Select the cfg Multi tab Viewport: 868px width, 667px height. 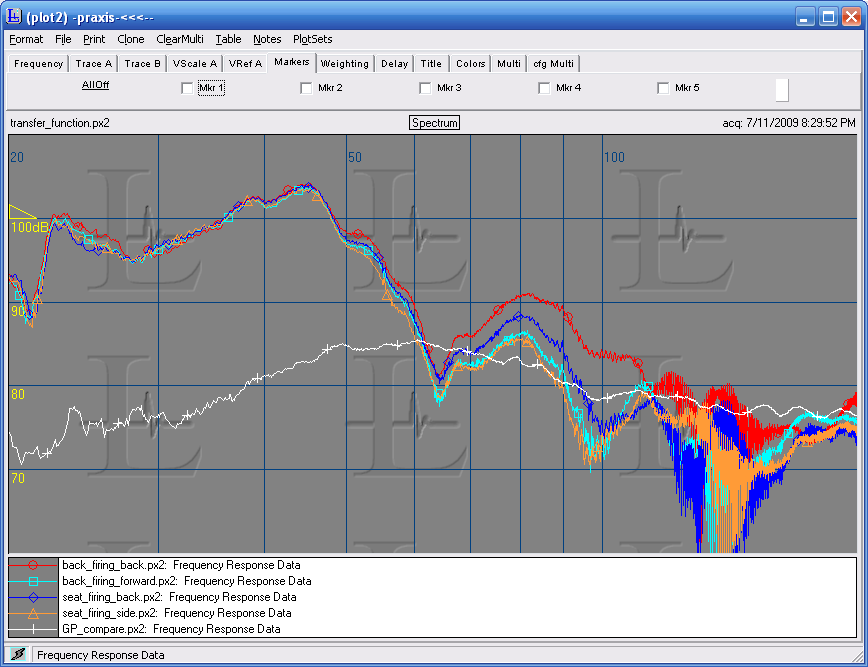(x=554, y=63)
